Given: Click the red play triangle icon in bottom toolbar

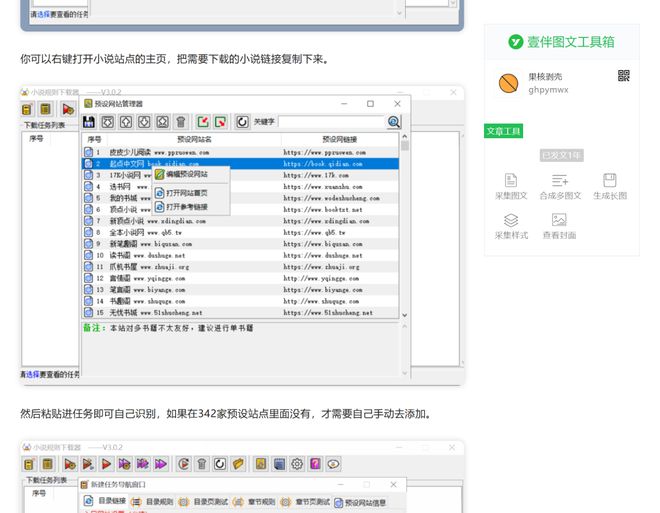Looking at the screenshot, I should click(106, 464).
